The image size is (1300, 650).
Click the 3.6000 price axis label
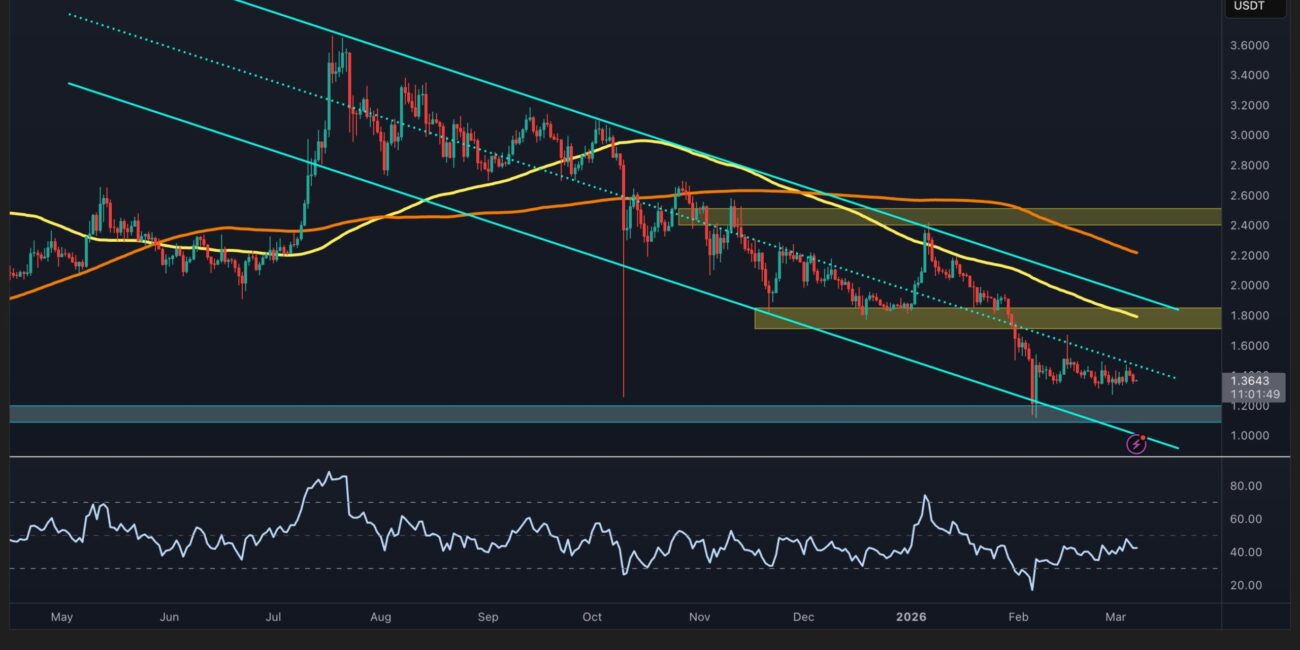[x=1250, y=46]
